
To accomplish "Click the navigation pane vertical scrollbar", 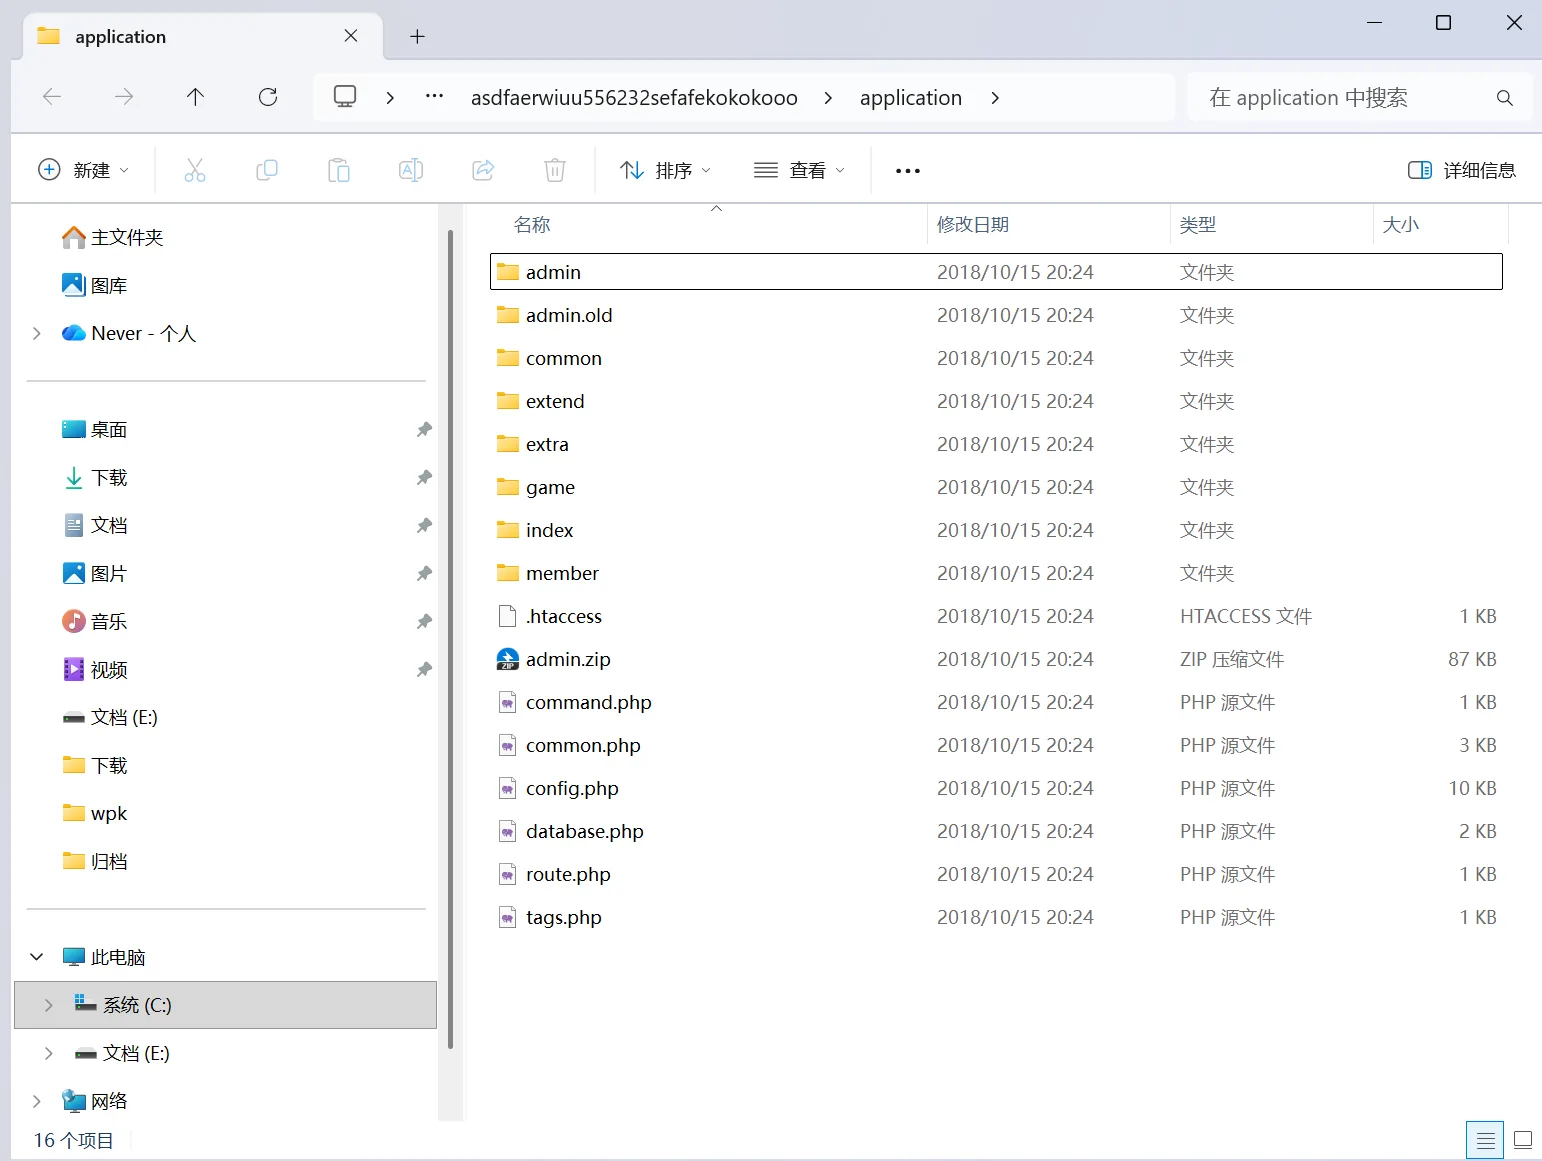I will click(450, 640).
